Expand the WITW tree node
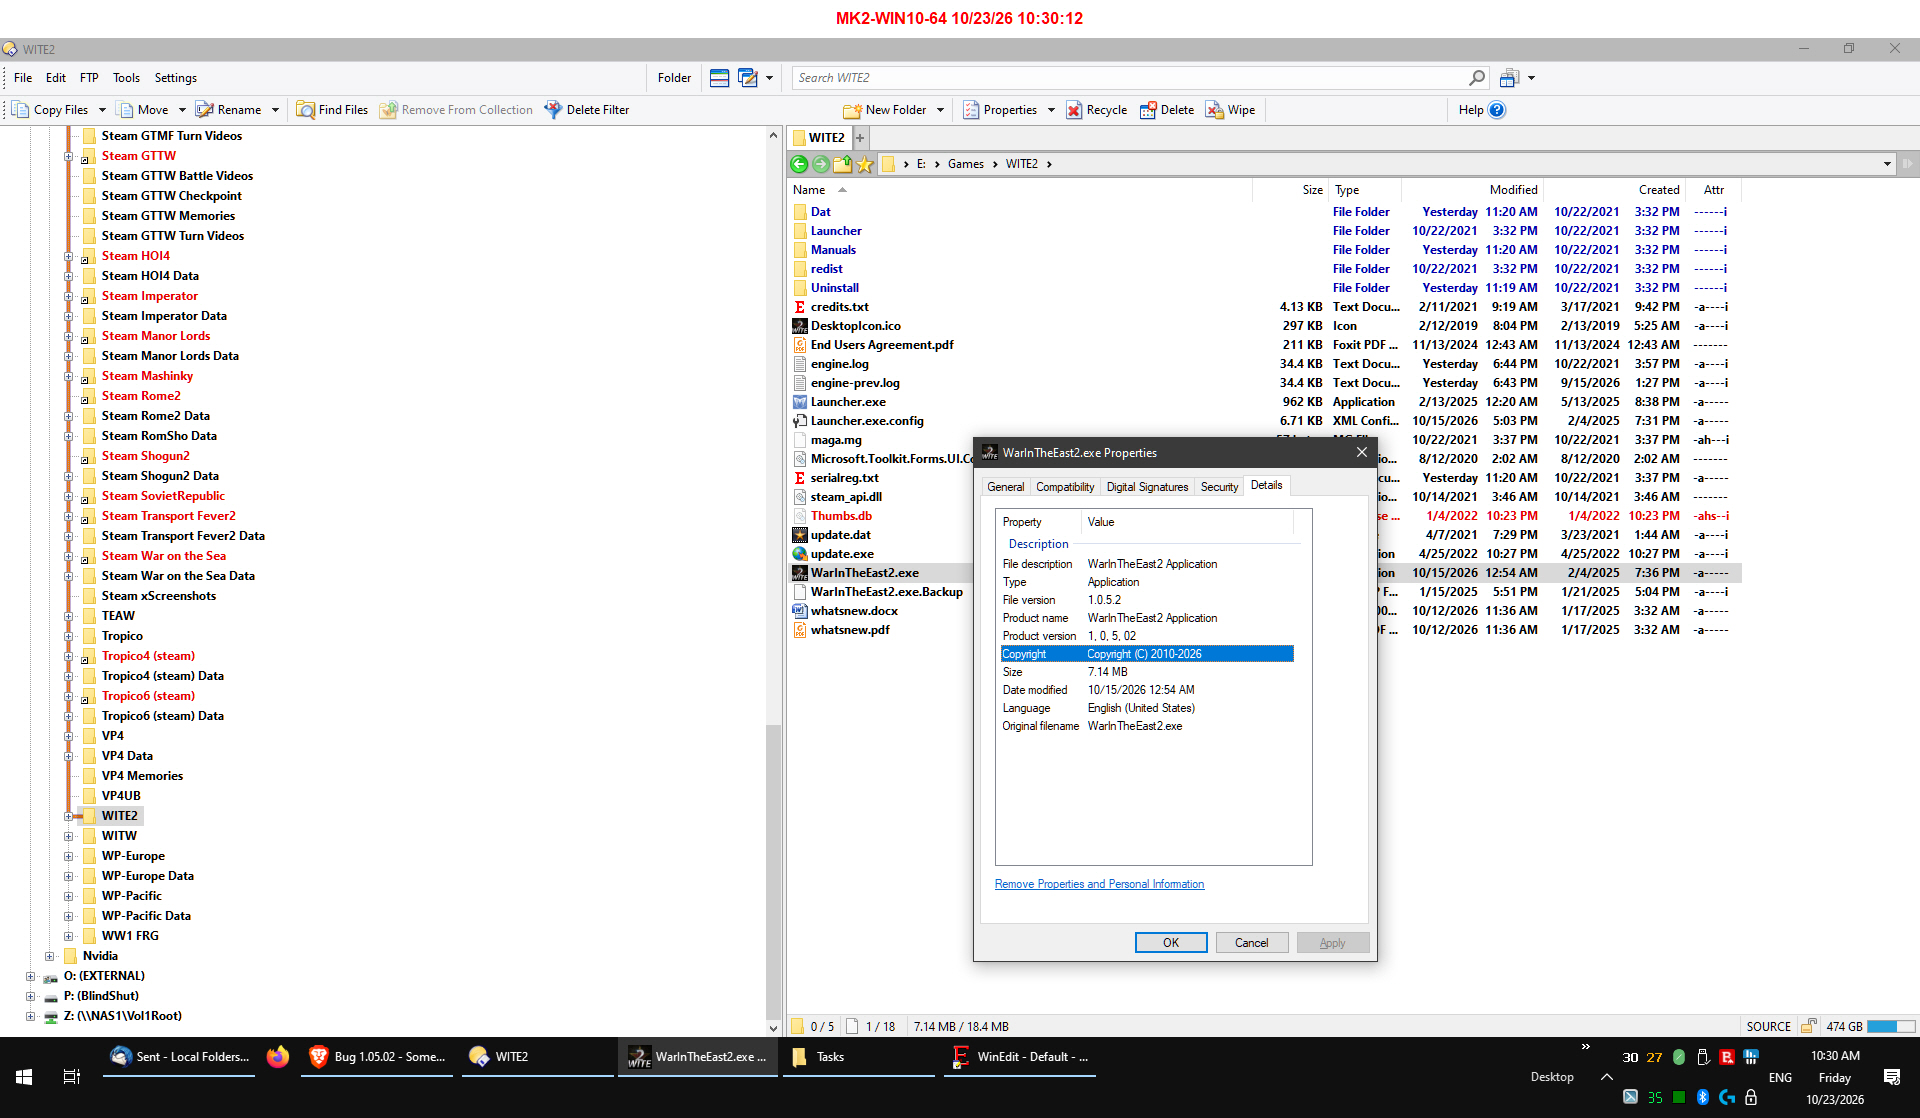This screenshot has height=1118, width=1920. click(69, 836)
